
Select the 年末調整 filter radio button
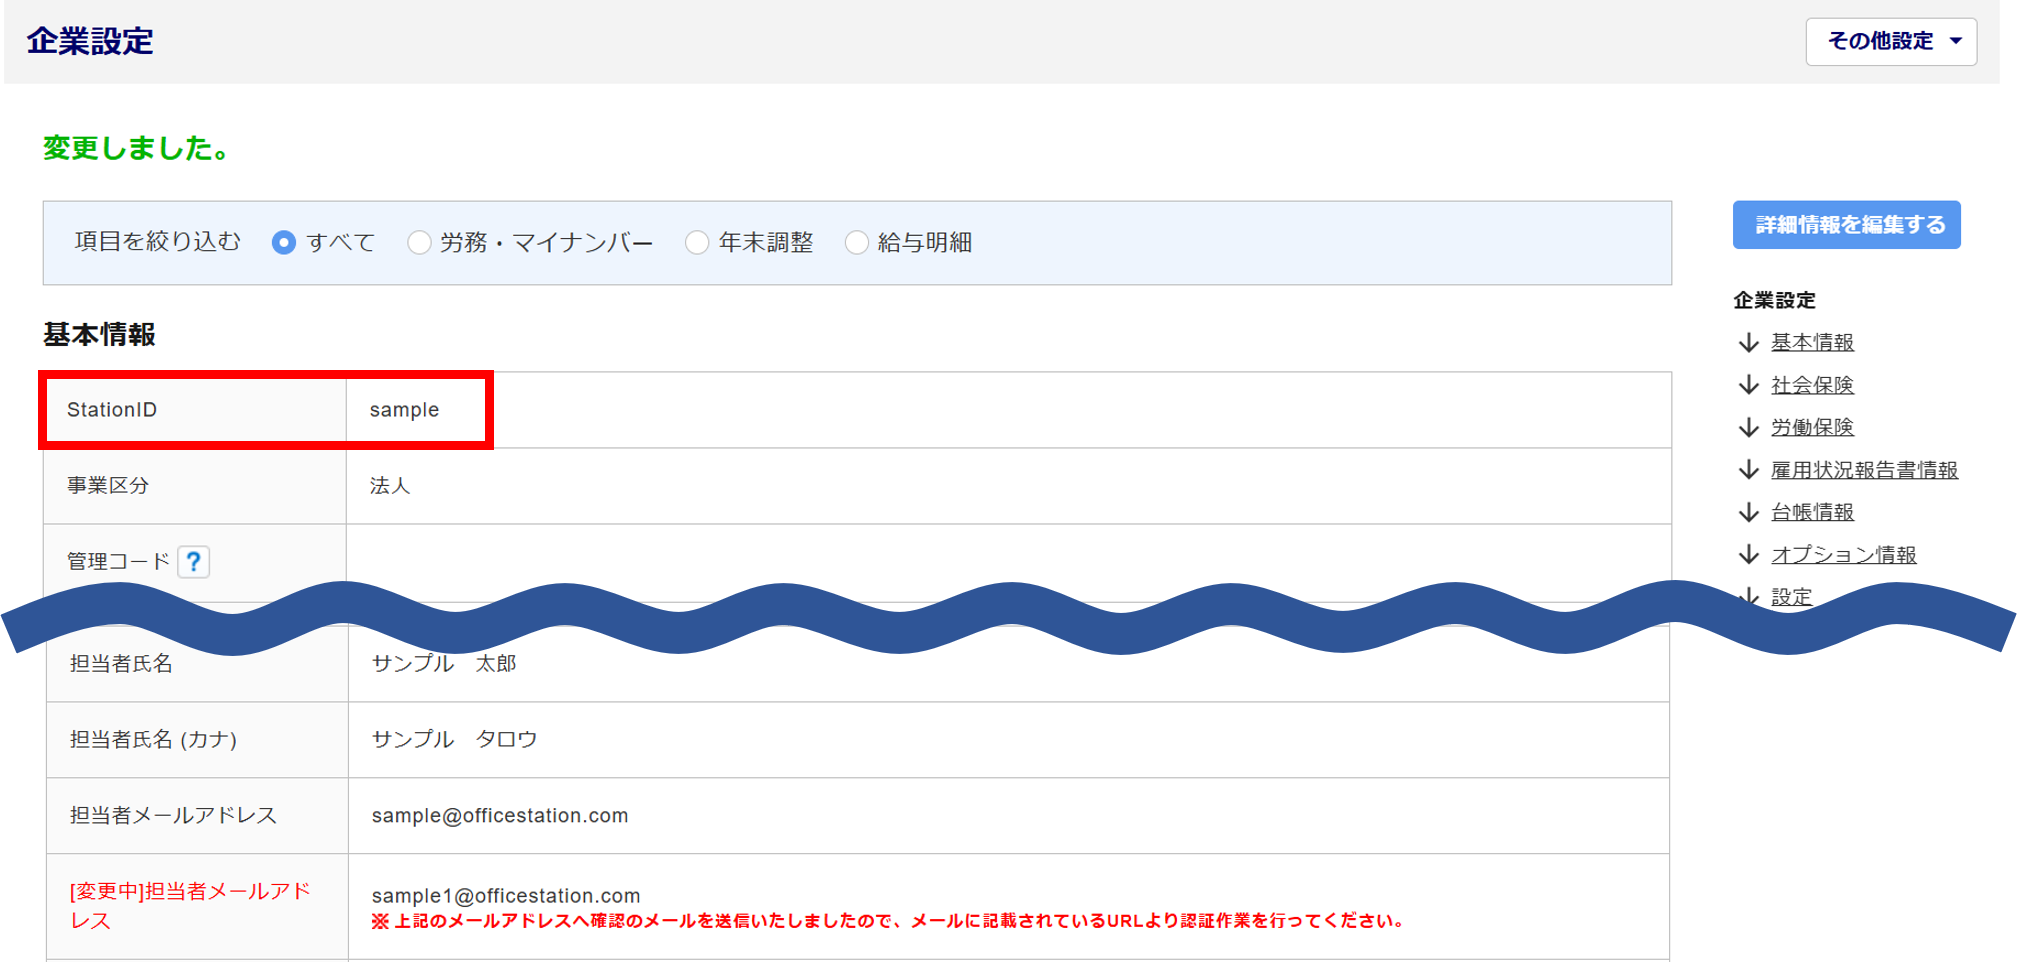[x=697, y=243]
